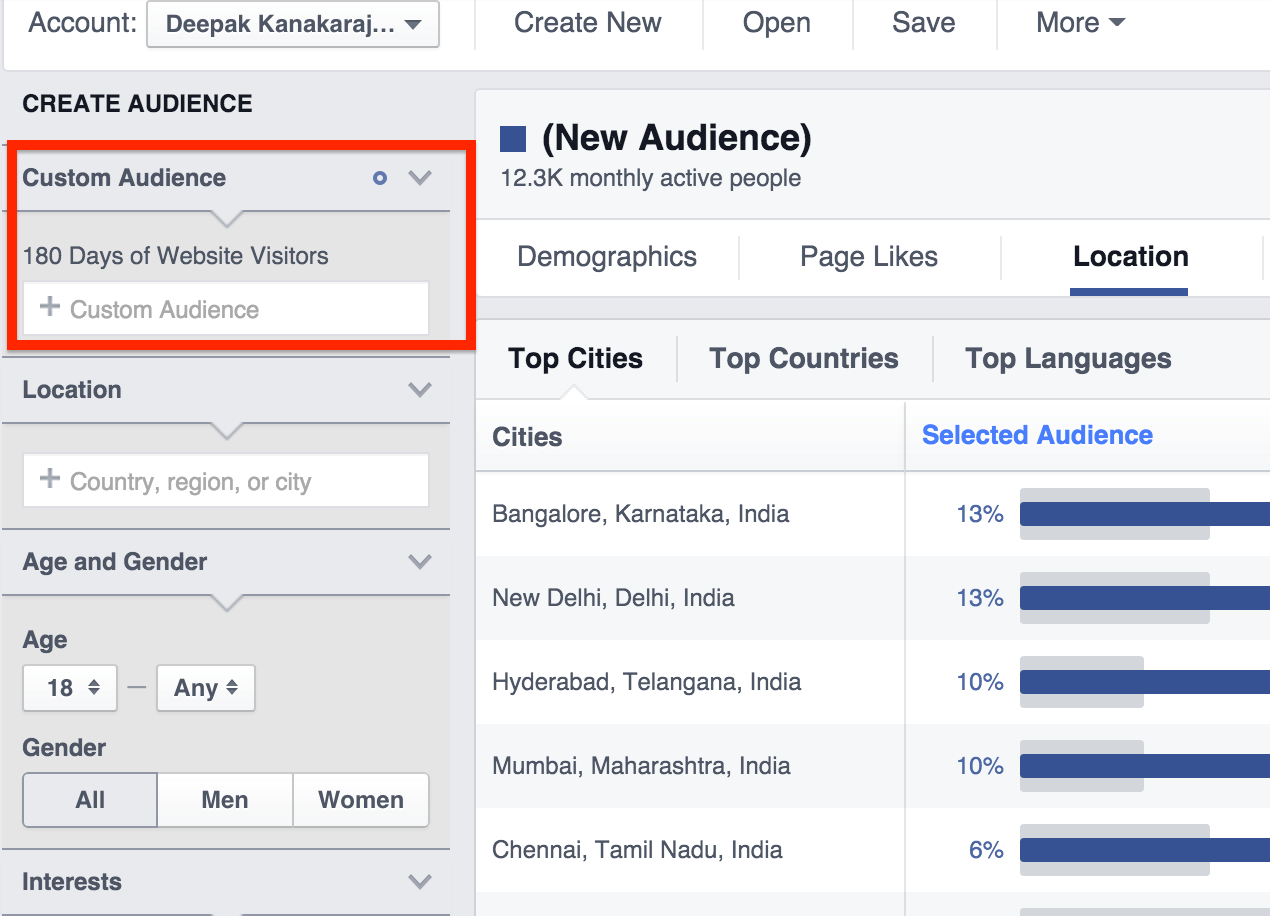This screenshot has width=1270, height=916.
Task: Click the Selected Audience link
Action: 1035,435
